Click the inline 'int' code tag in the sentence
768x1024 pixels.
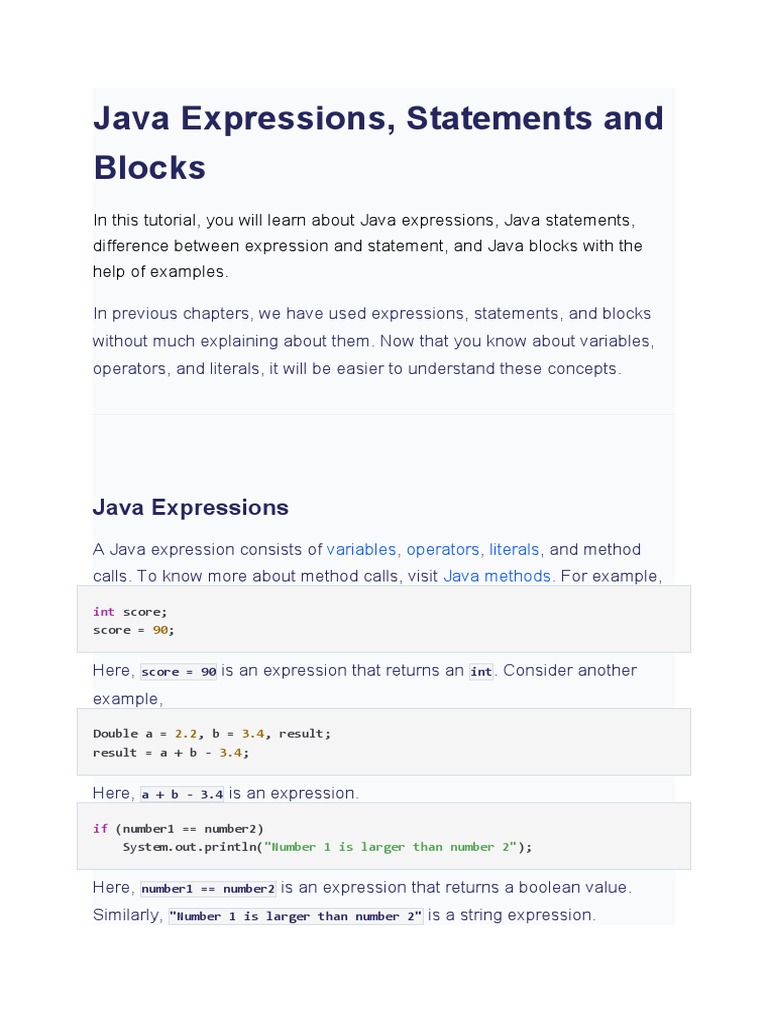coord(481,672)
